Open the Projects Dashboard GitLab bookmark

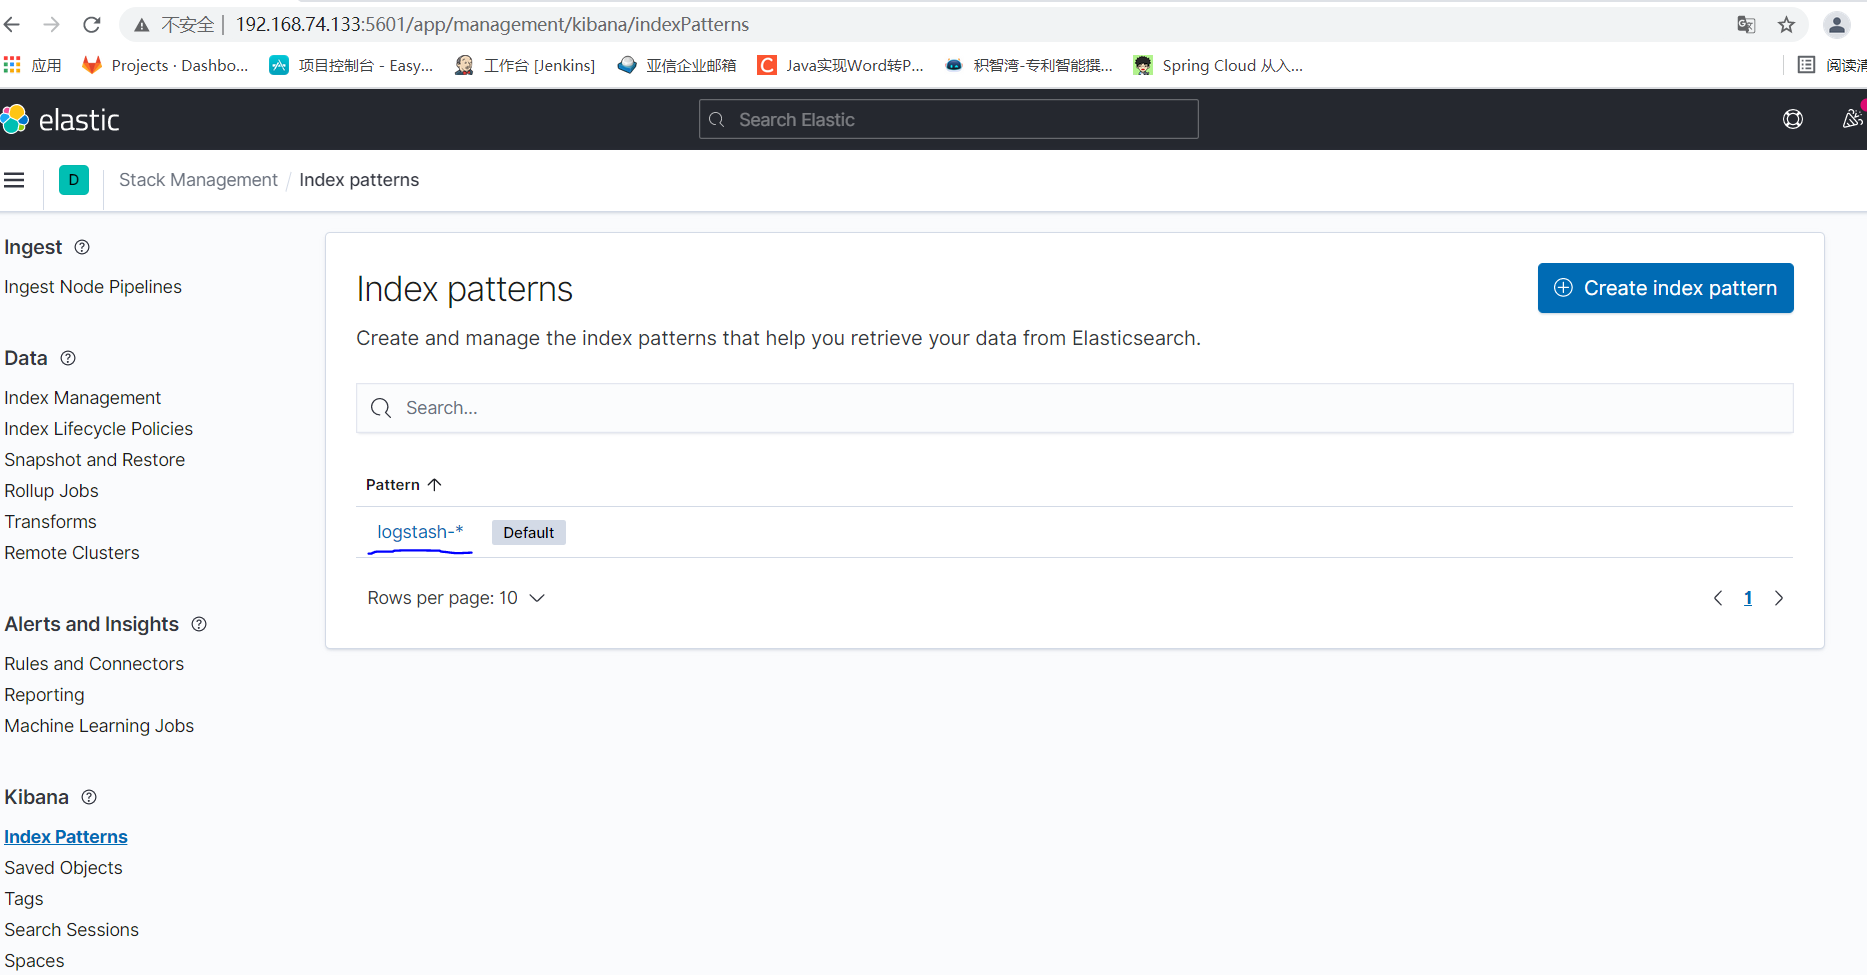(x=165, y=65)
